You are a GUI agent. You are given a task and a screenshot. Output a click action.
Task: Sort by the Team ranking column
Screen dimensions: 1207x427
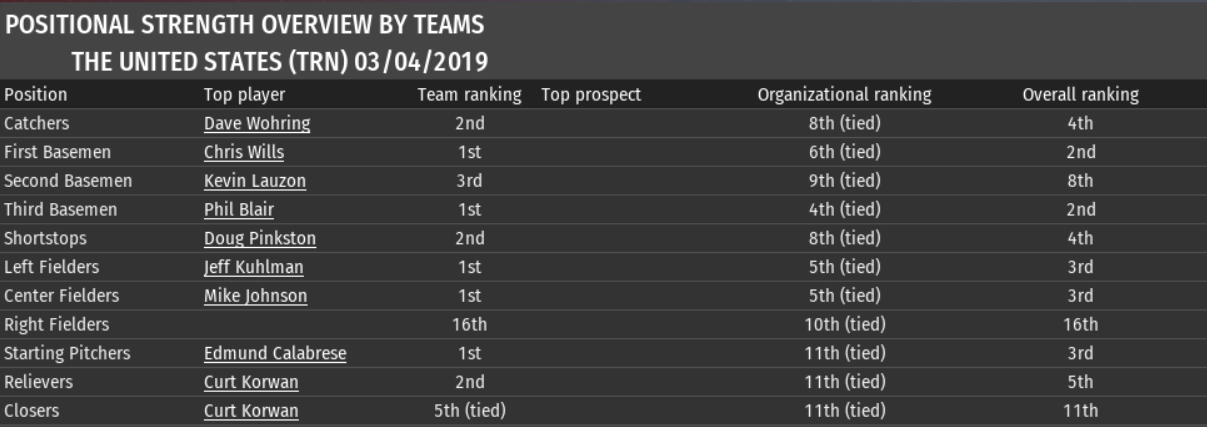pos(469,96)
